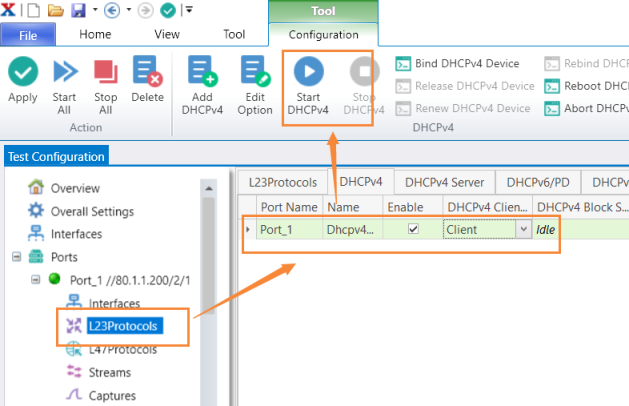Collapse the Port_1 //80.1.1.200/2/1 node
This screenshot has height=406, width=629.
37,279
